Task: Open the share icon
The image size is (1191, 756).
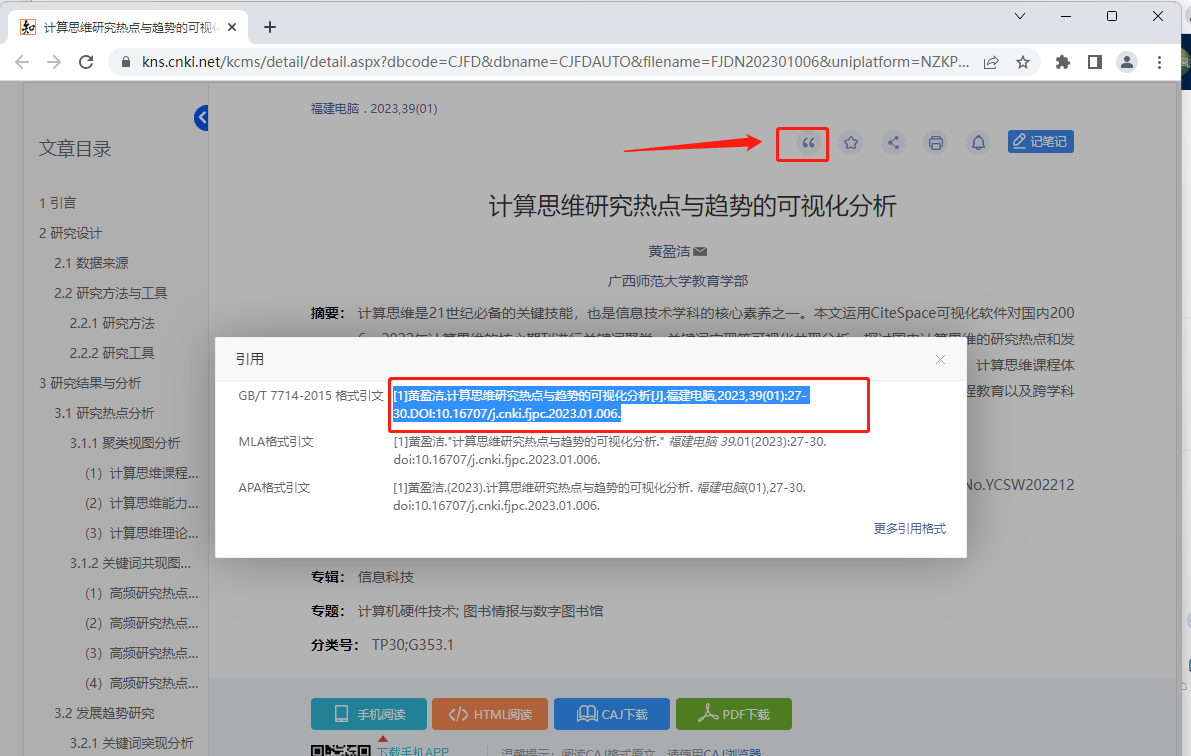Action: pos(893,143)
